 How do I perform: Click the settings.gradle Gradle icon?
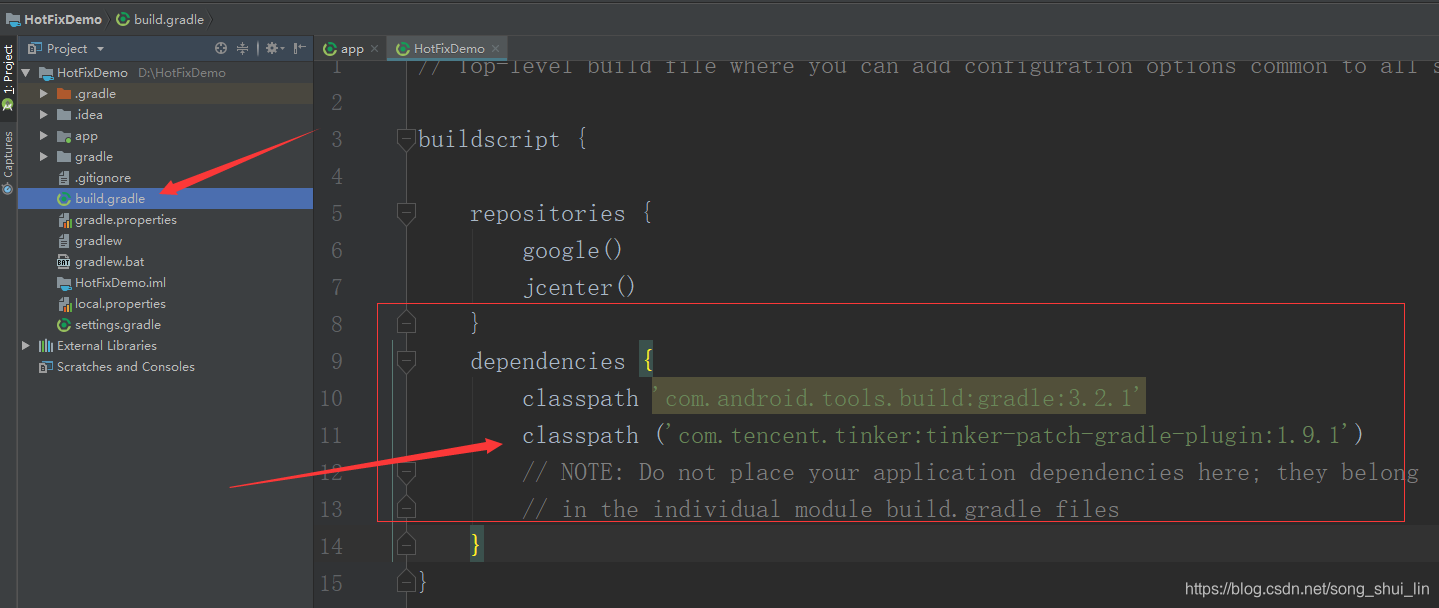pyautogui.click(x=64, y=325)
